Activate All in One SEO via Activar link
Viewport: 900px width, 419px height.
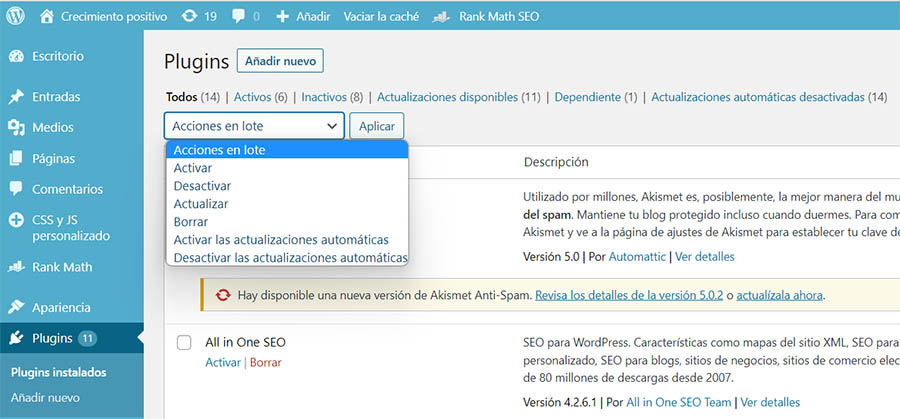tap(222, 362)
